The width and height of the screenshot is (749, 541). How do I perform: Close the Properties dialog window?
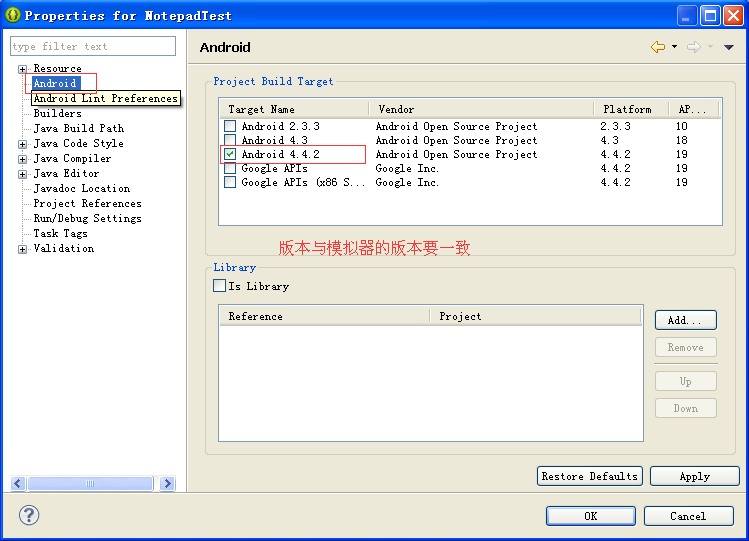coord(733,15)
